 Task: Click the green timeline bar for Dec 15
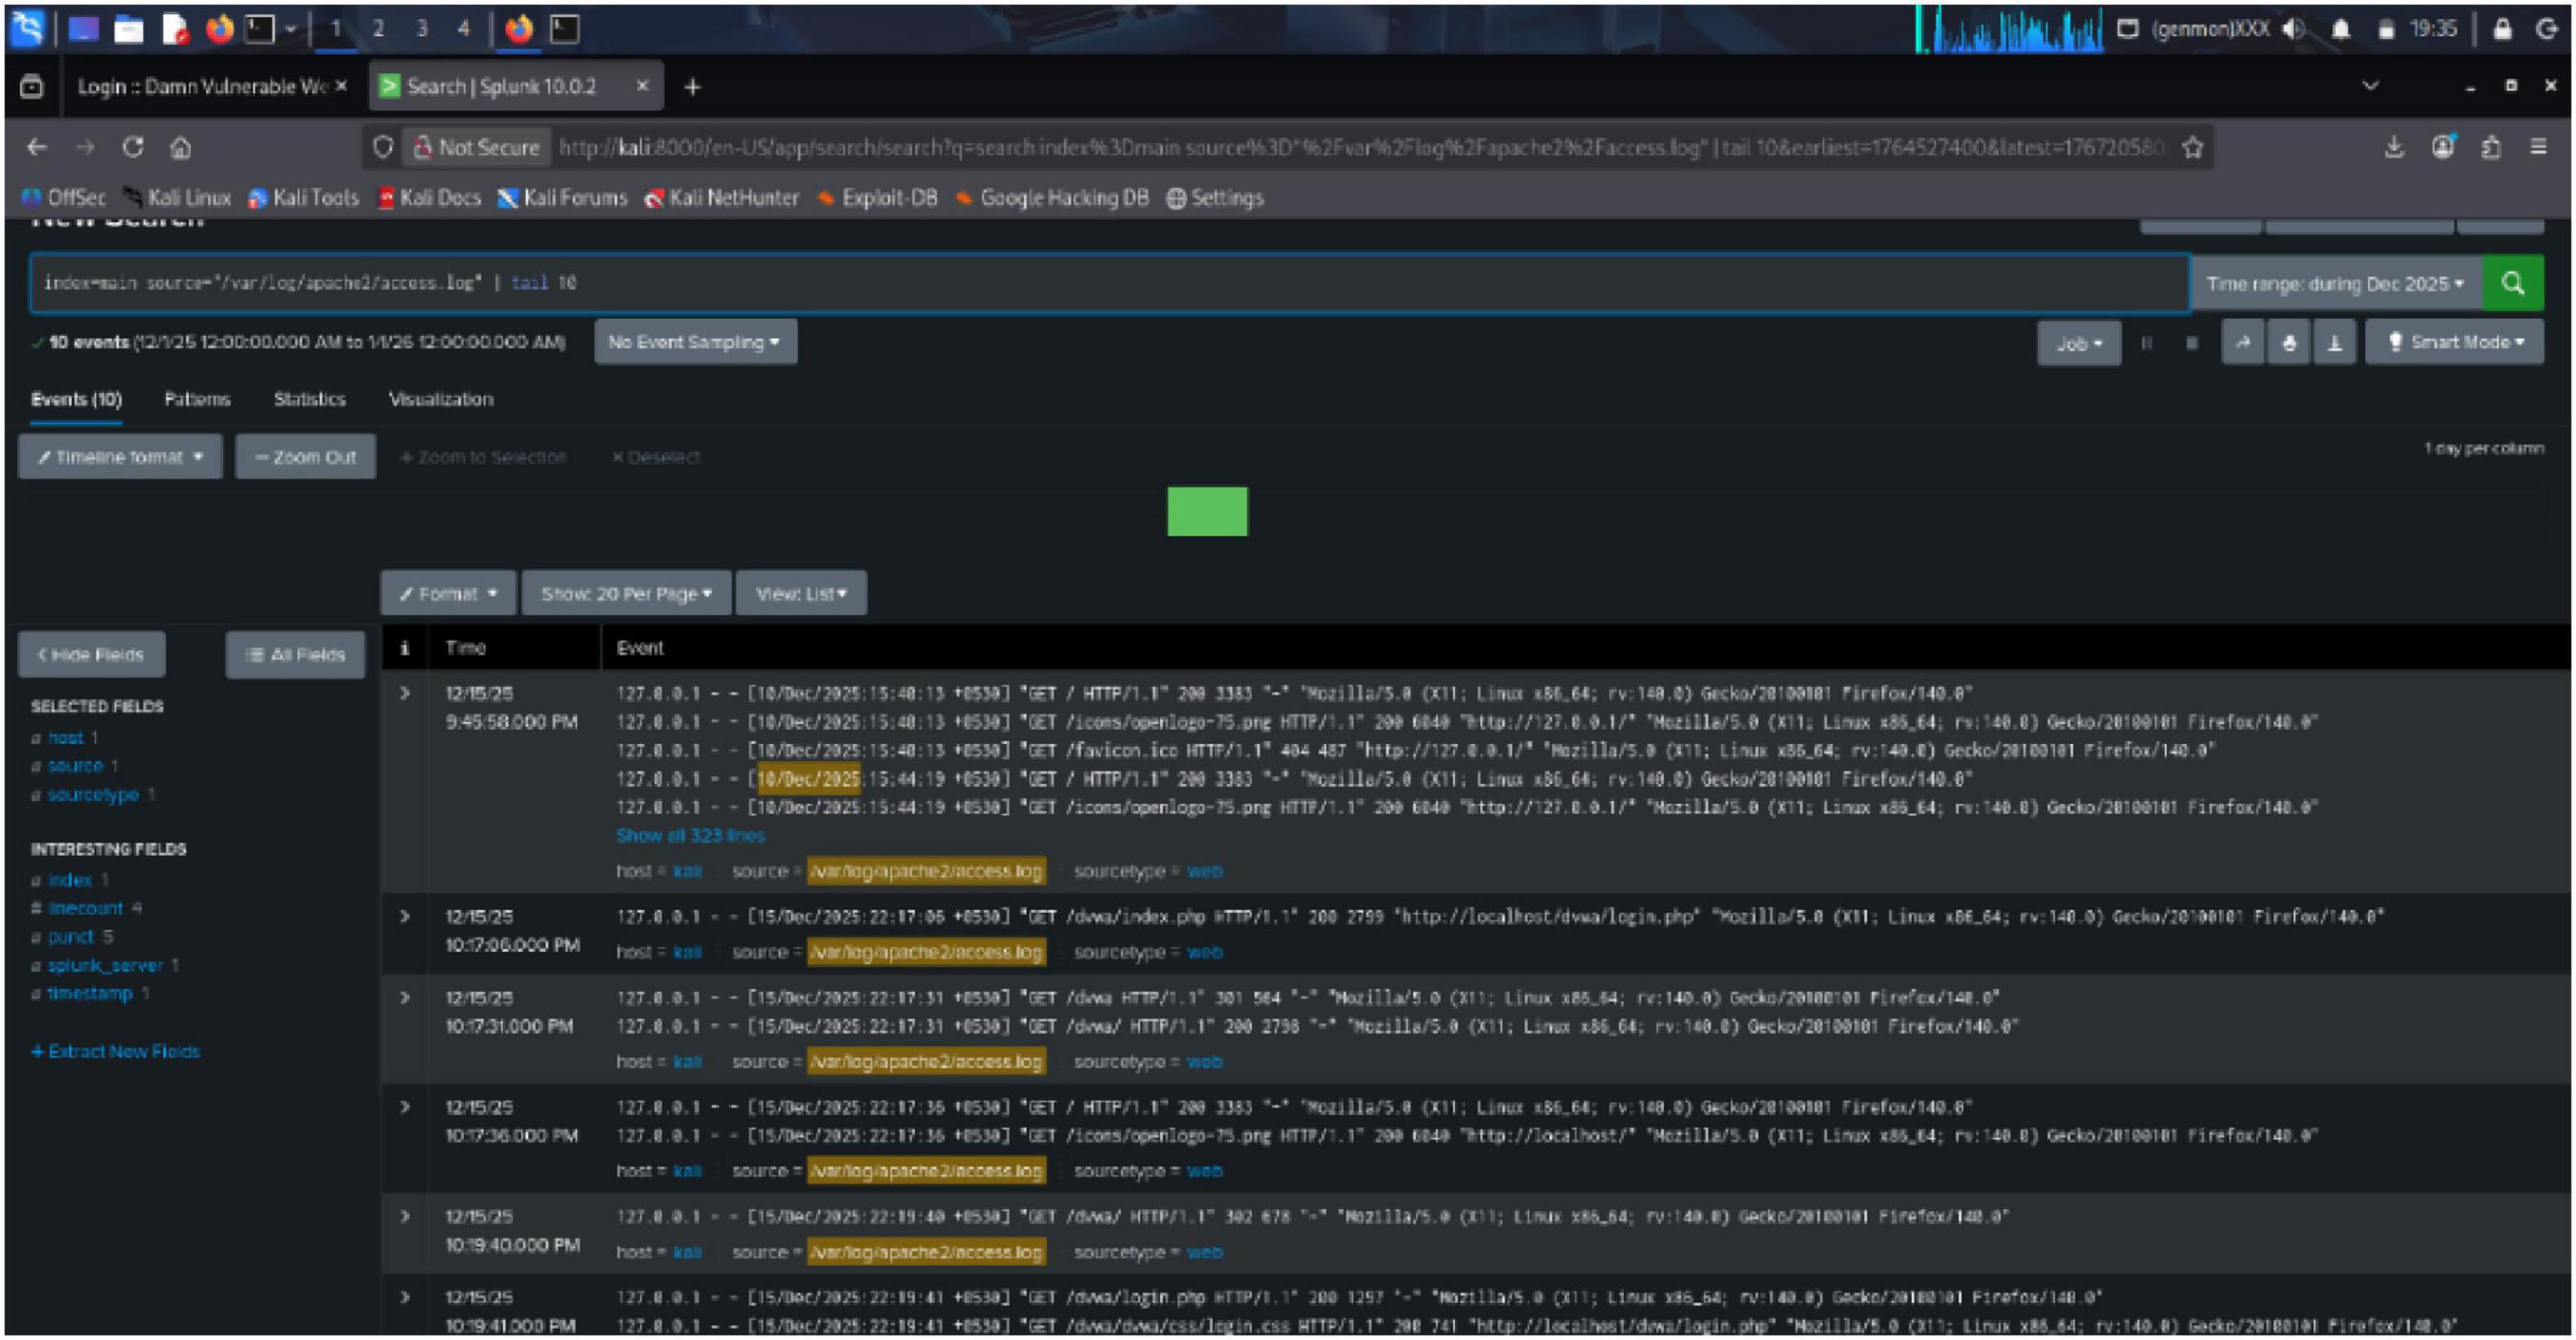[x=1207, y=512]
